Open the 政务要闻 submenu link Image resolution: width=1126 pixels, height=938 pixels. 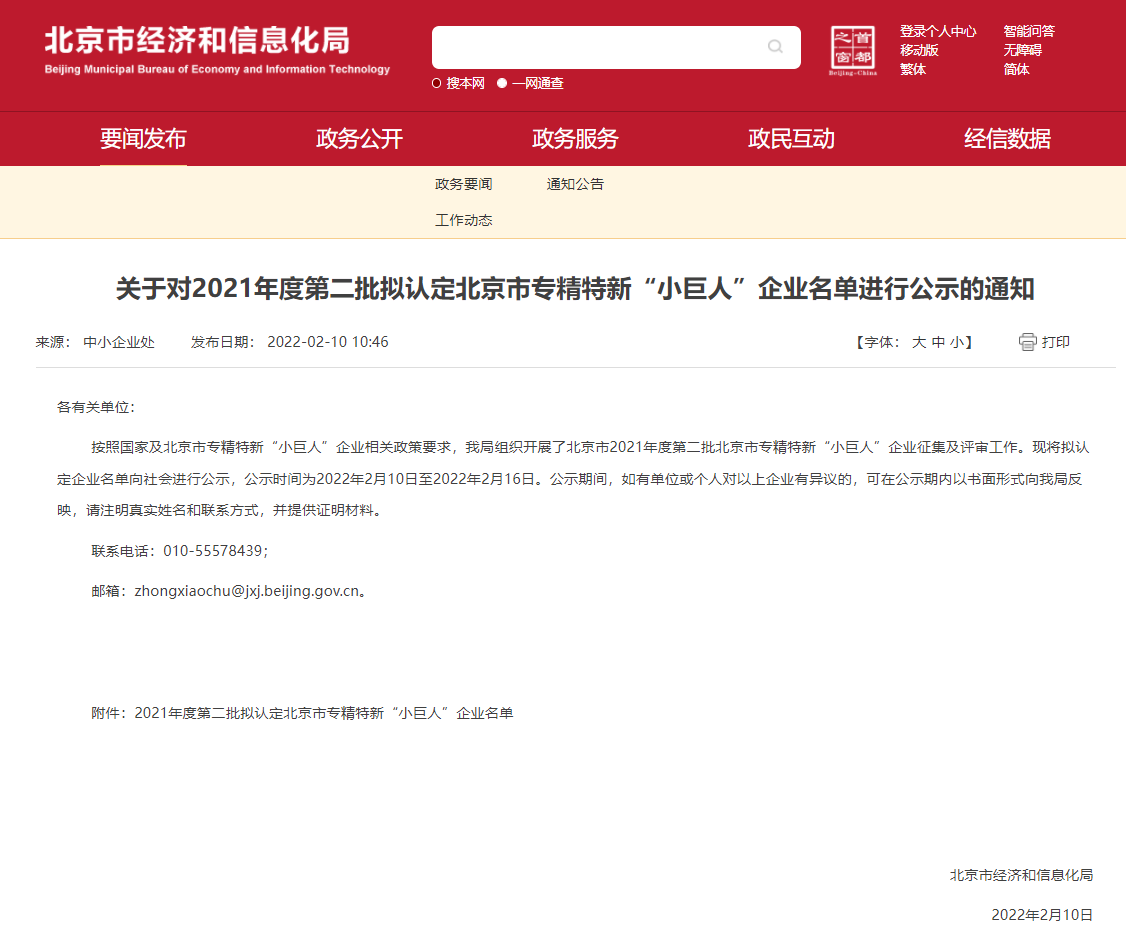[463, 184]
